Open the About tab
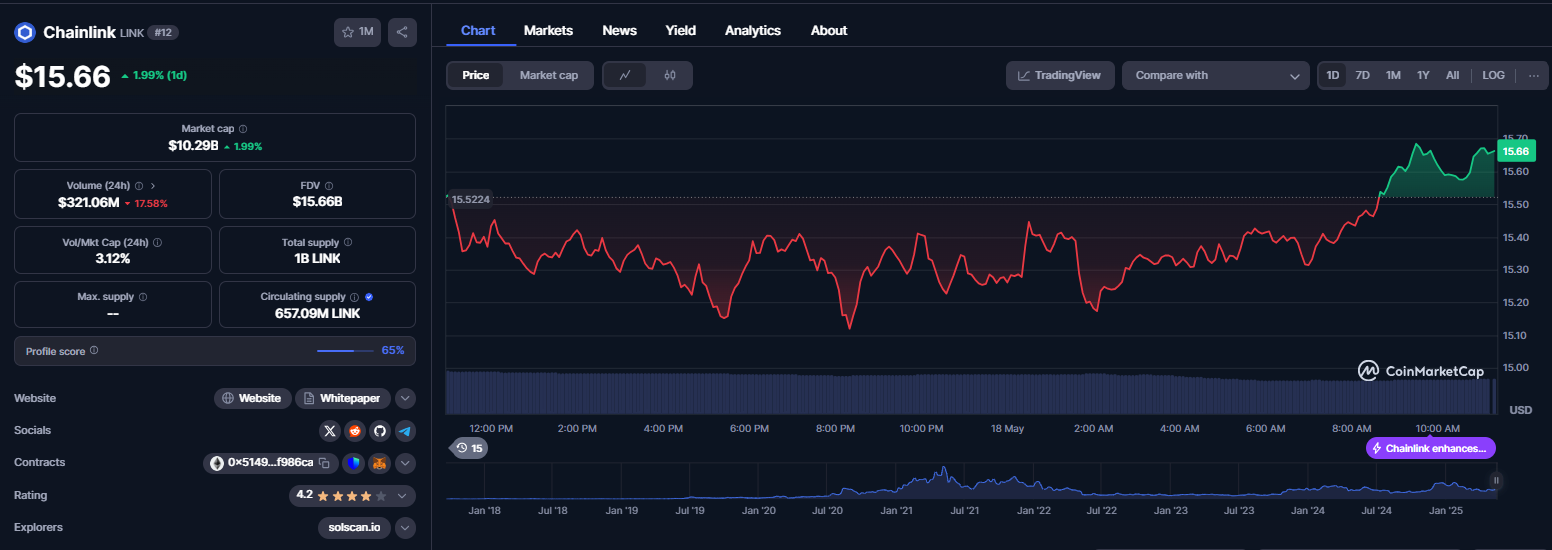 pyautogui.click(x=829, y=30)
